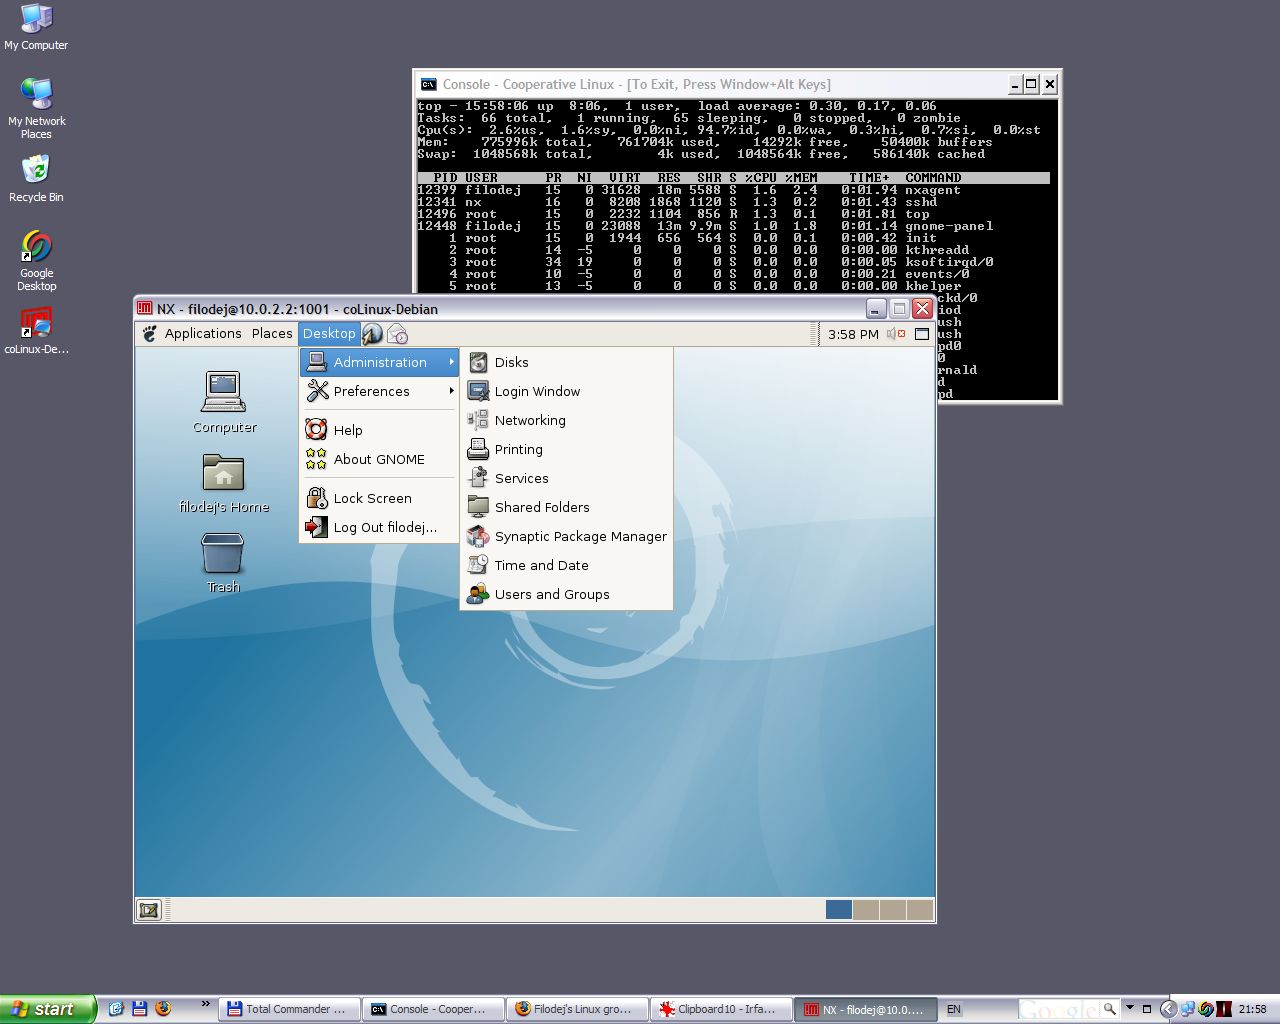Open the Places menu

tap(272, 334)
